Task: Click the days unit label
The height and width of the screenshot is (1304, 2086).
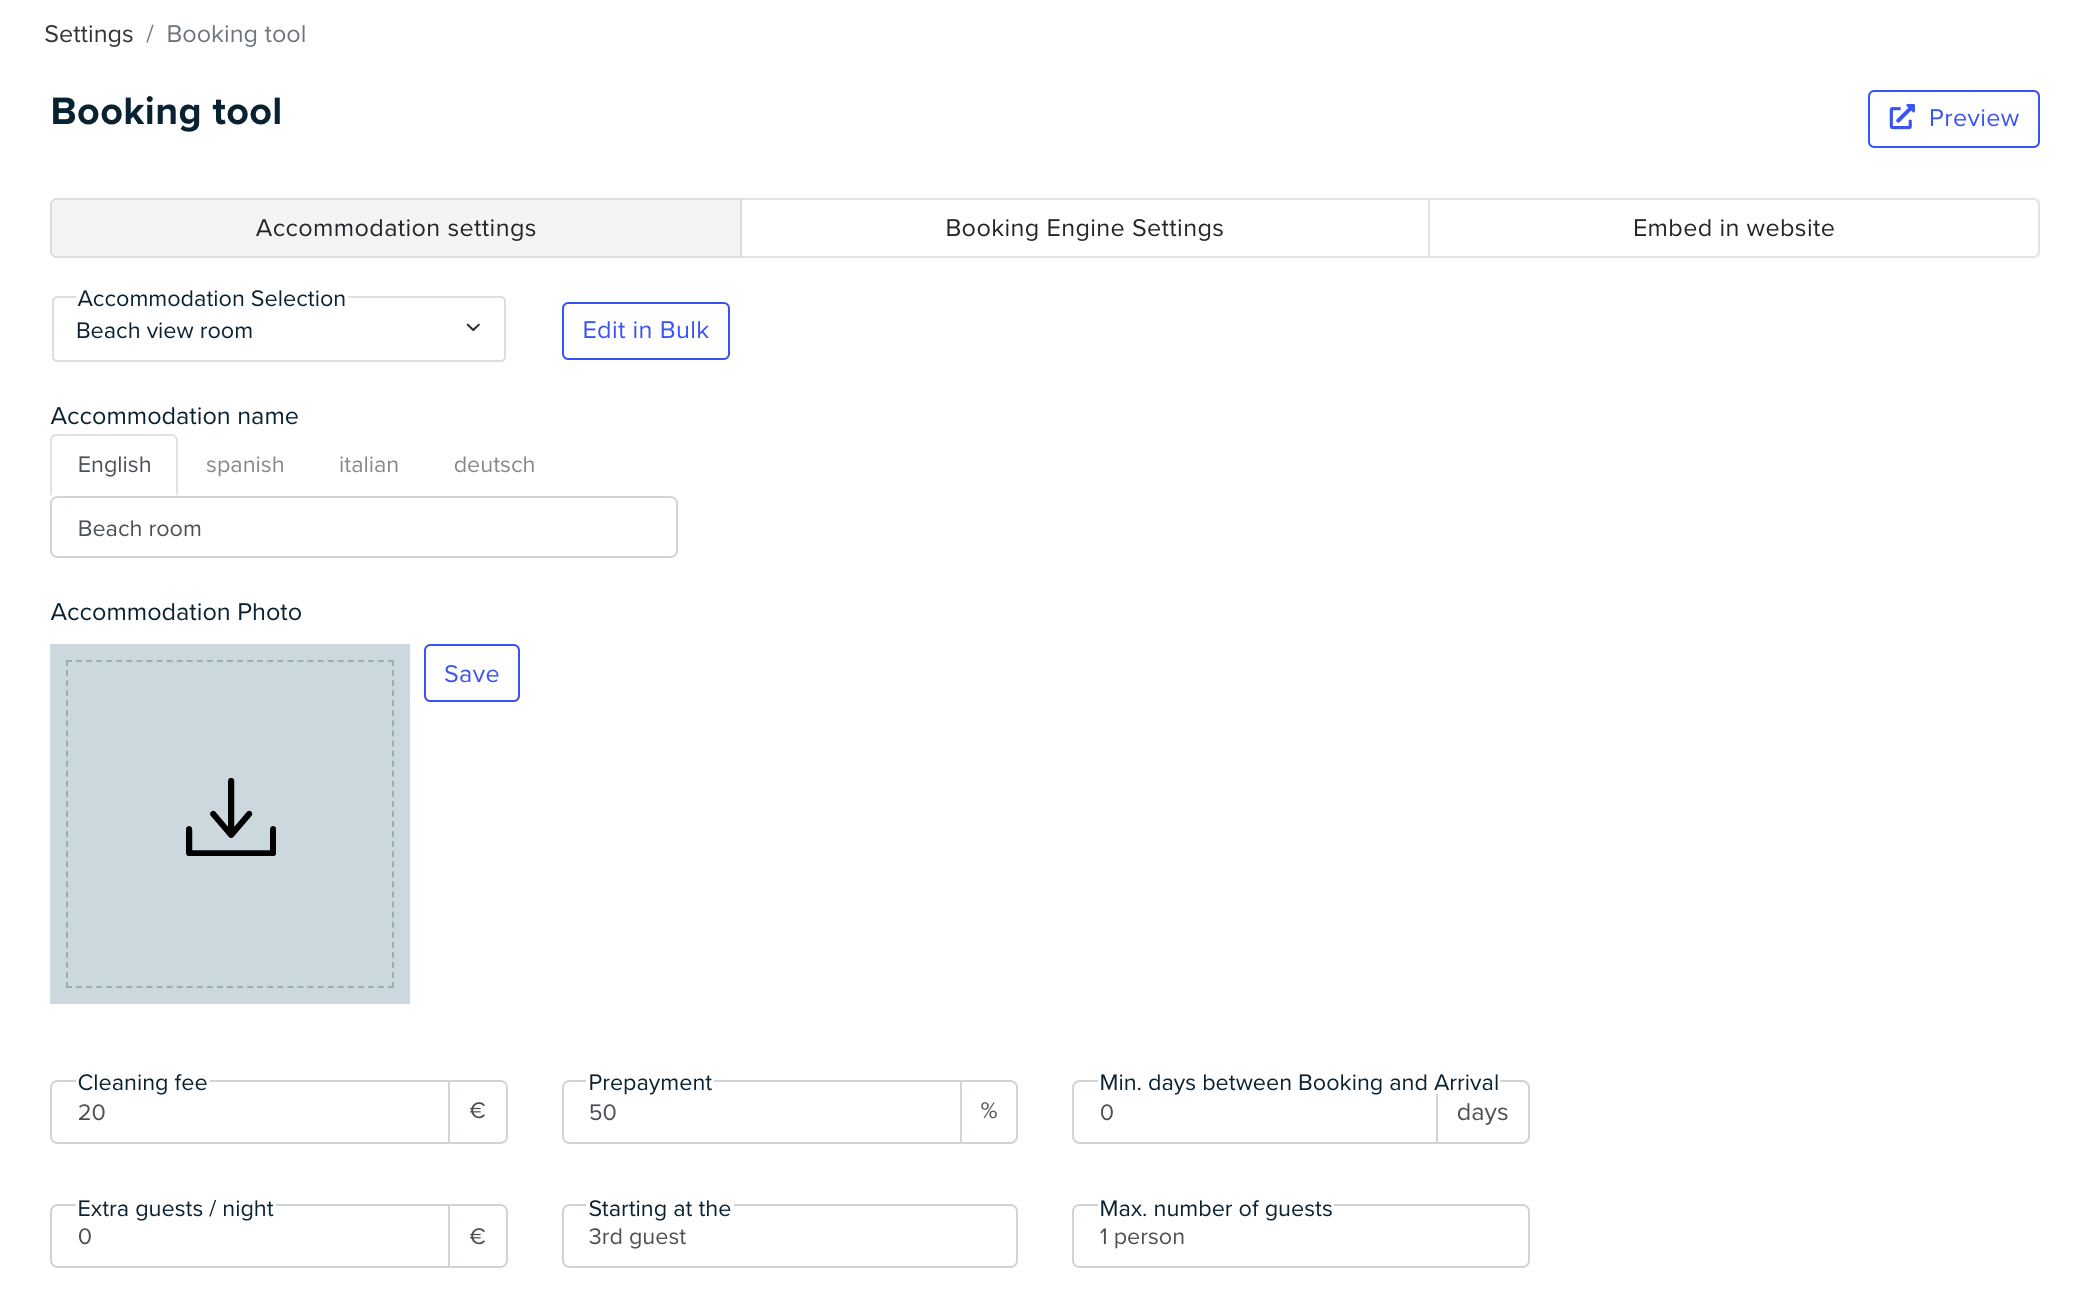Action: coord(1482,1112)
